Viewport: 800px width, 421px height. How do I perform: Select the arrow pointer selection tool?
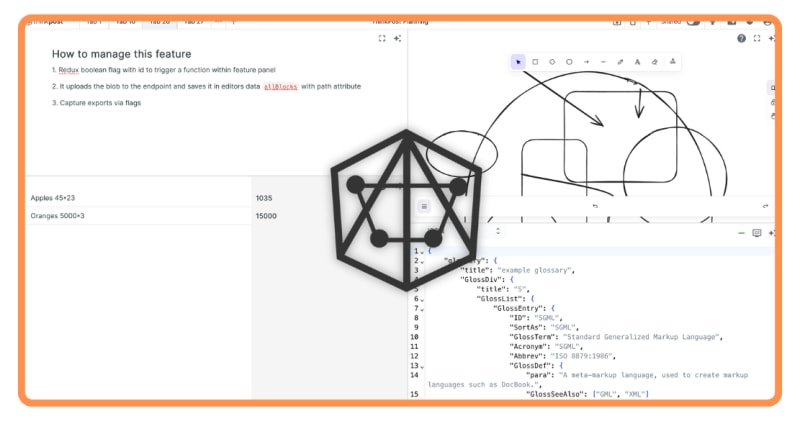(518, 62)
